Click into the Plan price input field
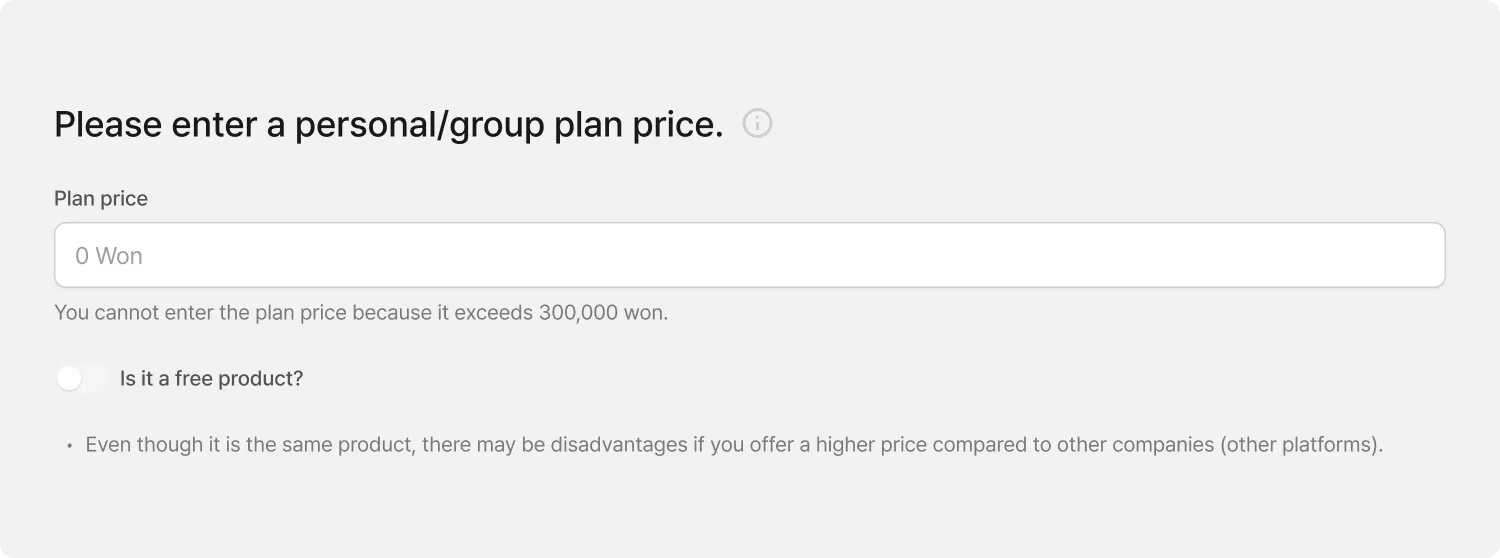This screenshot has width=1500, height=558. click(749, 255)
